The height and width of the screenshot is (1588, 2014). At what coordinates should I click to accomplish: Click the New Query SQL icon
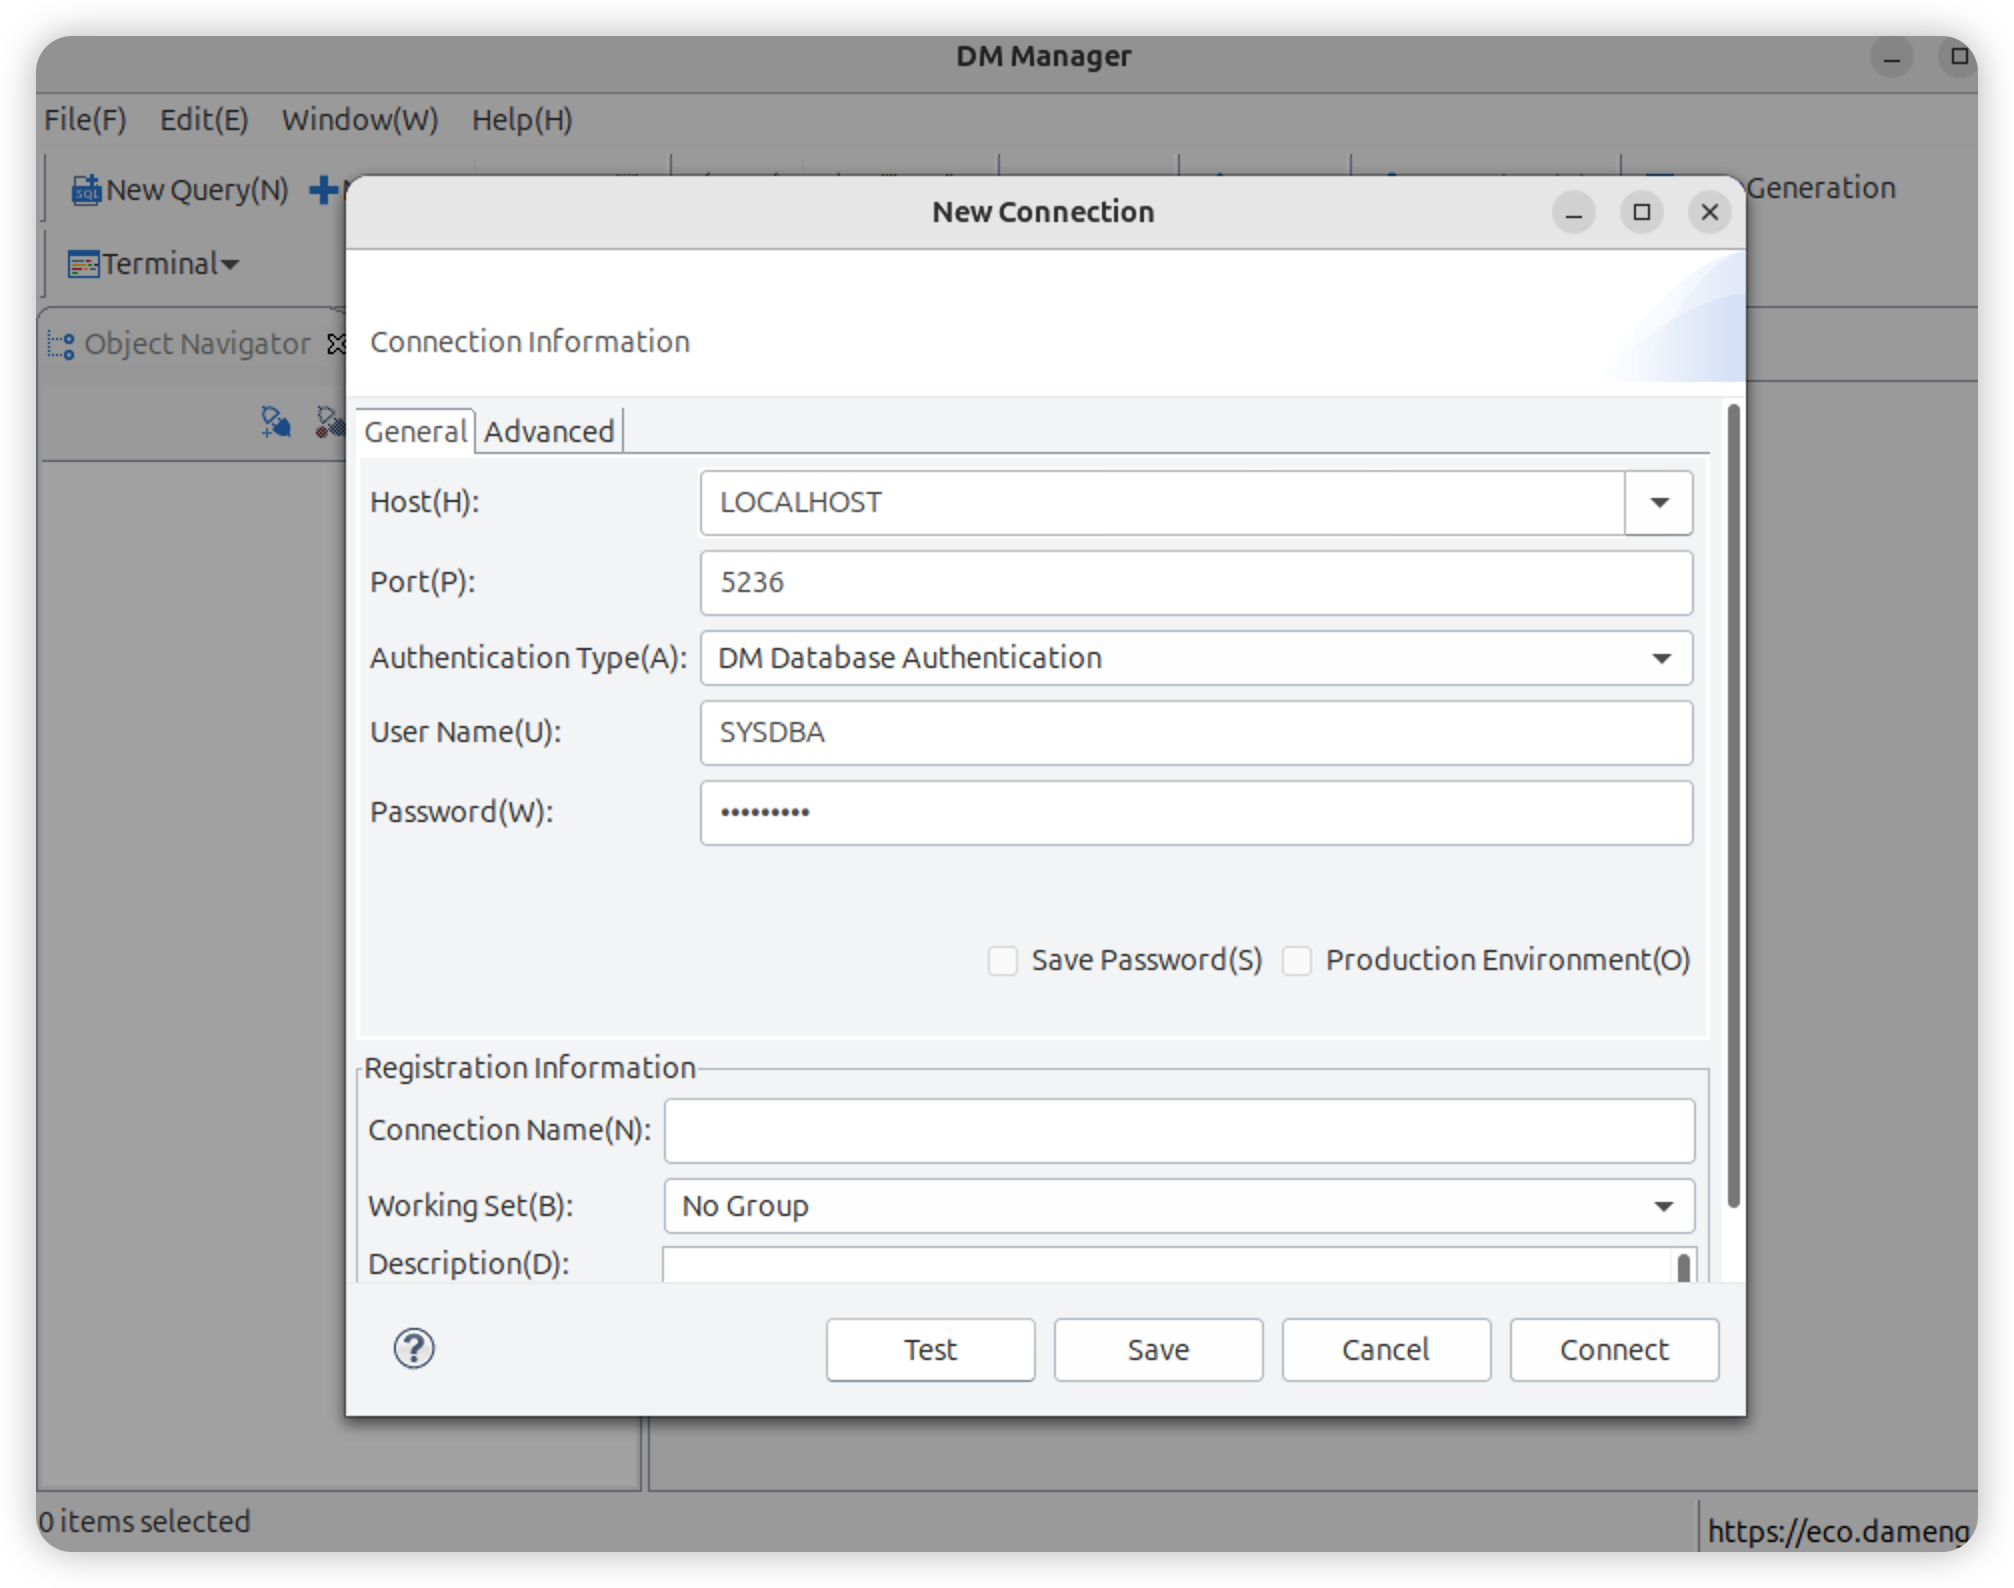point(86,189)
